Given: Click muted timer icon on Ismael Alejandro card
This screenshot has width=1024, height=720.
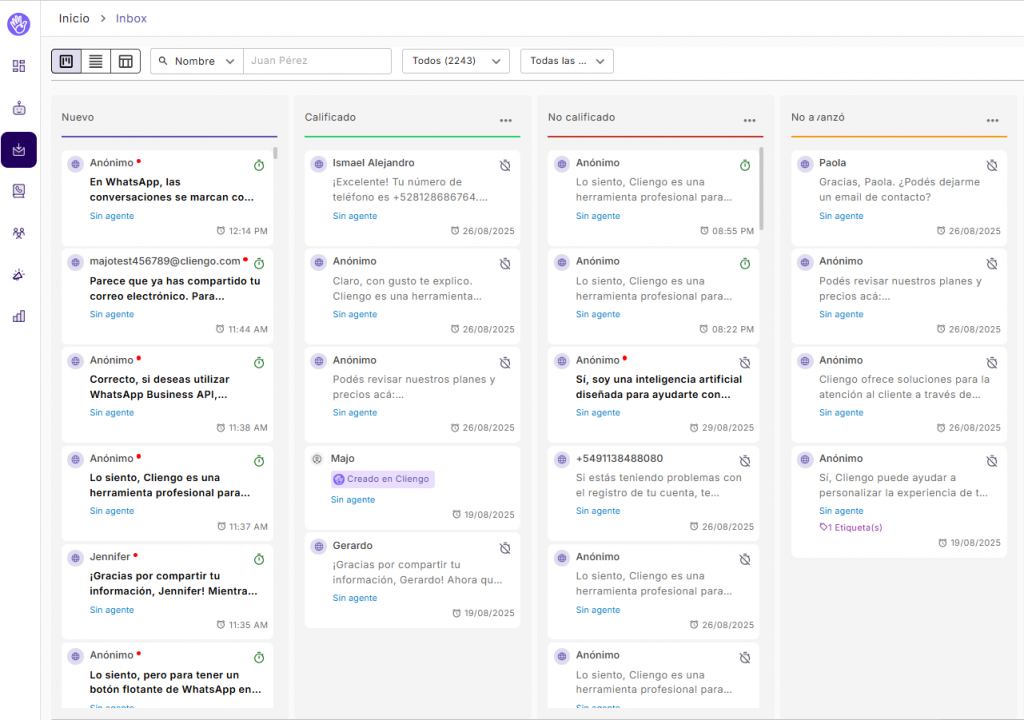Looking at the screenshot, I should pyautogui.click(x=505, y=165).
